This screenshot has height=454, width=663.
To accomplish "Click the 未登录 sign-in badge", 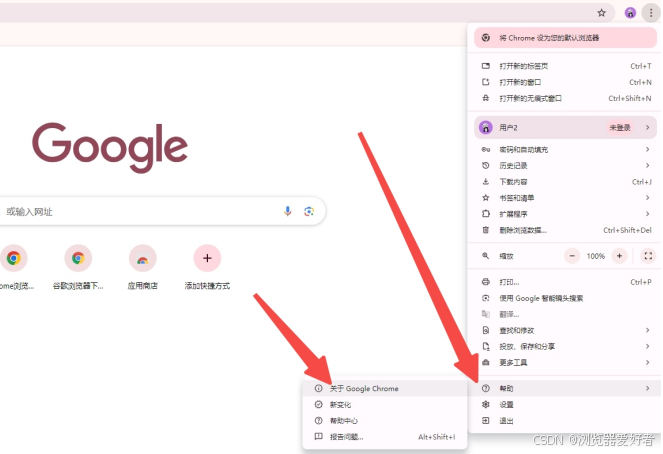I will tap(620, 127).
